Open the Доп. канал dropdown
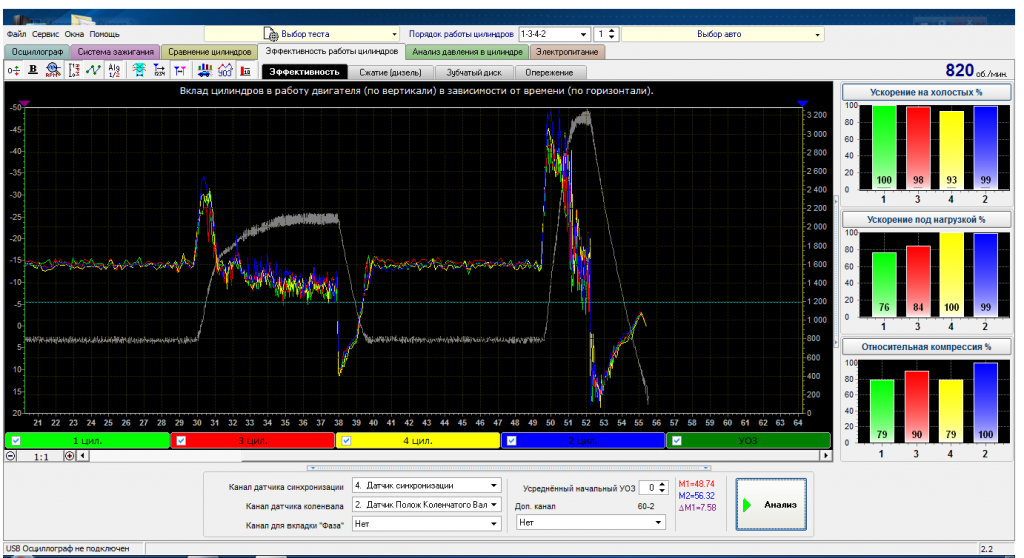Screen dimensions: 1024x558 pos(590,523)
